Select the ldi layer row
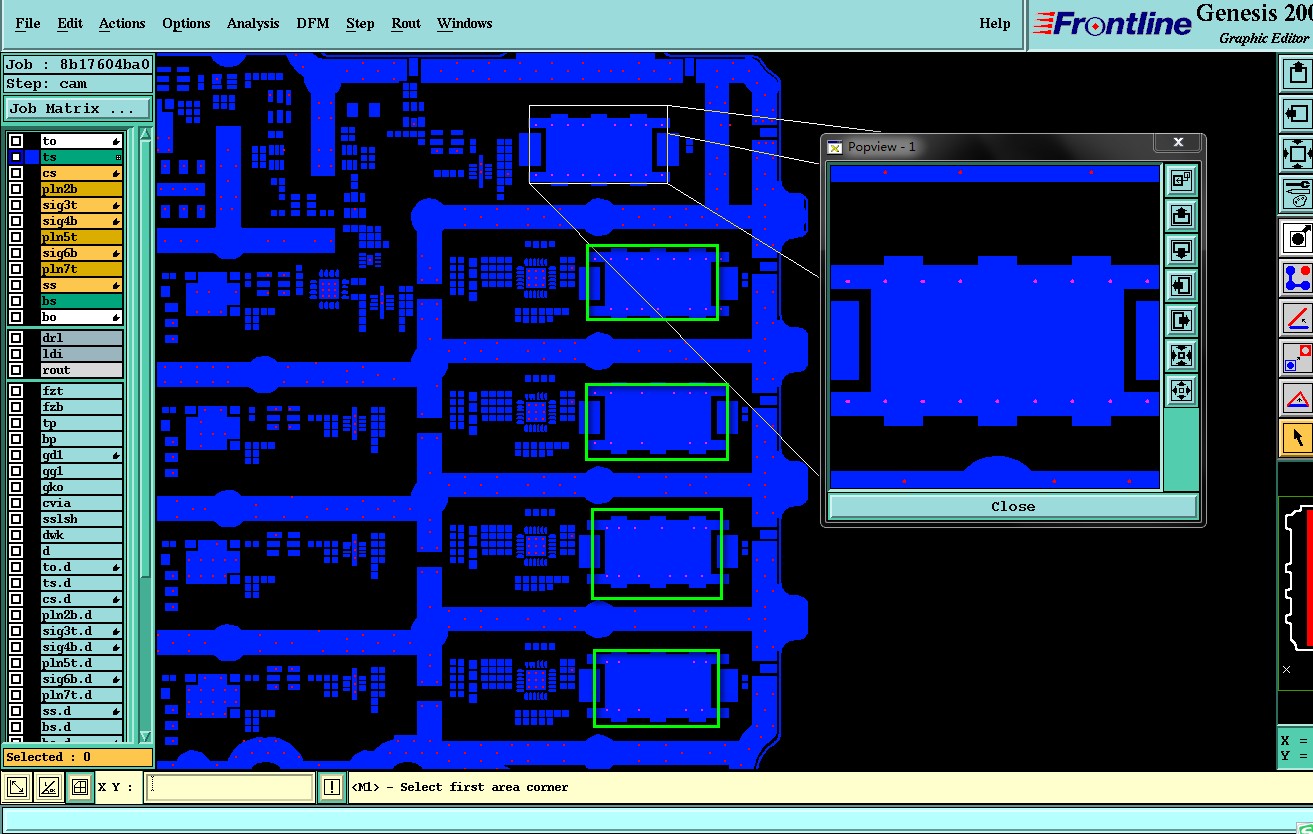This screenshot has height=834, width=1313. 81,354
